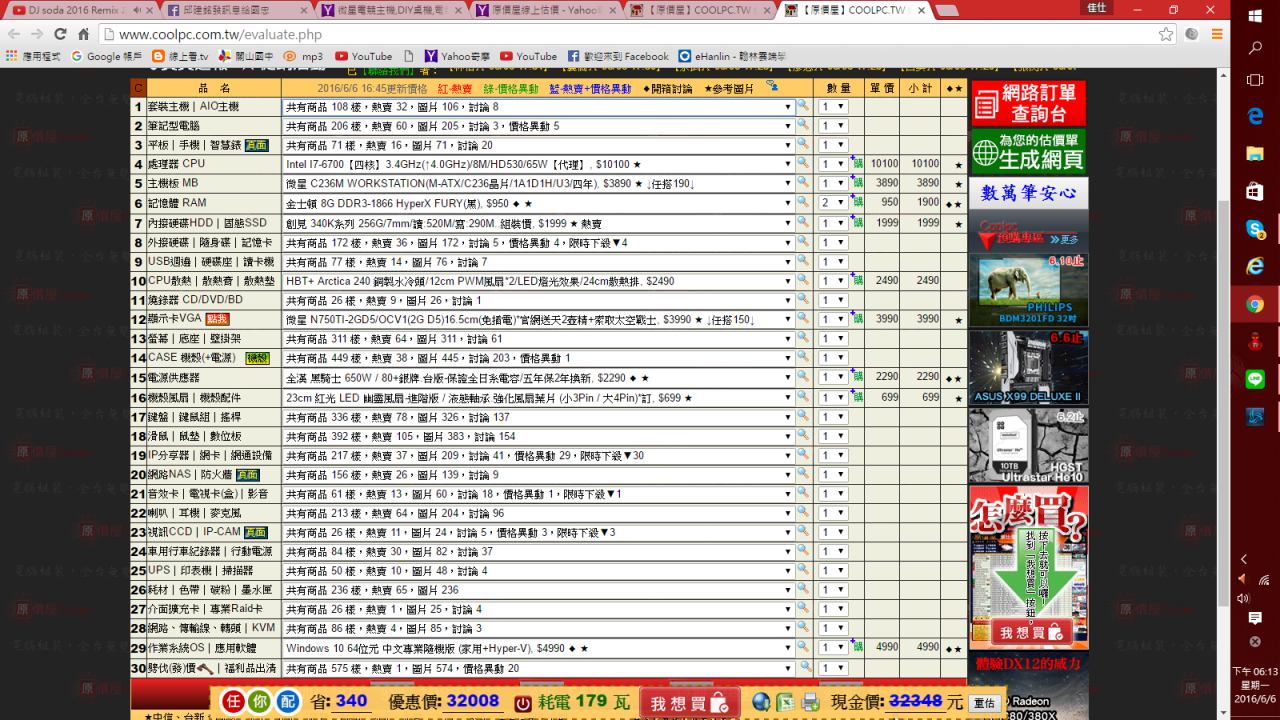The height and width of the screenshot is (720, 1280).
Task: Click the magnifier icon in the 作業系統OS row
Action: [x=802, y=647]
